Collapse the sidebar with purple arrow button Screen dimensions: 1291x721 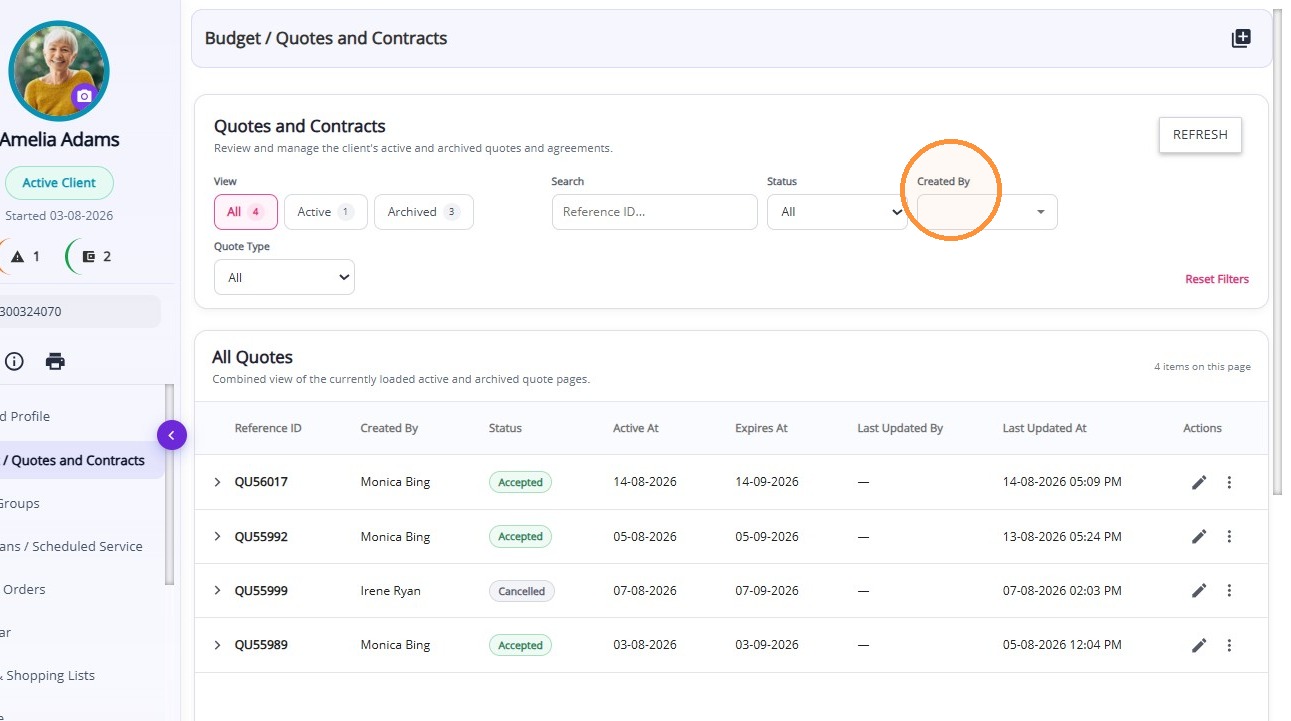tap(172, 435)
